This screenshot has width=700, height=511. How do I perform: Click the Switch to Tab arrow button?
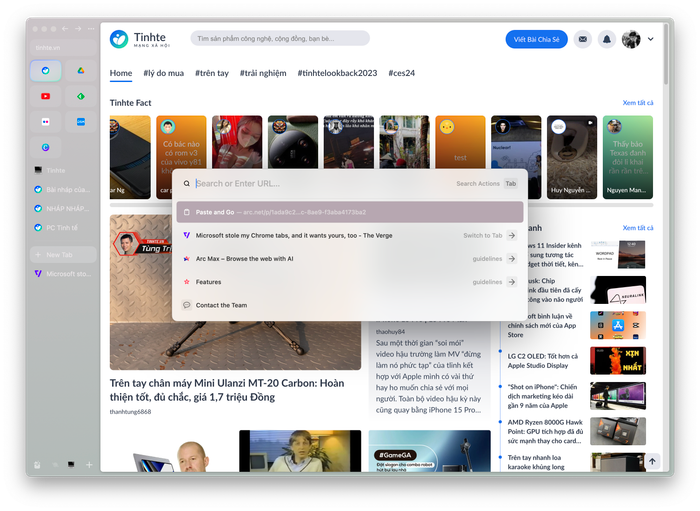(x=512, y=236)
